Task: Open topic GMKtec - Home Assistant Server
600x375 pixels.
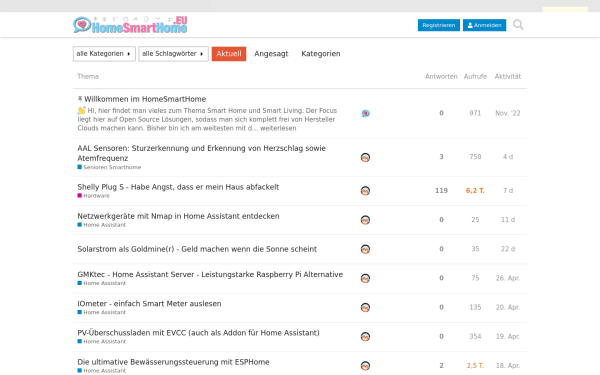Action: pos(210,274)
